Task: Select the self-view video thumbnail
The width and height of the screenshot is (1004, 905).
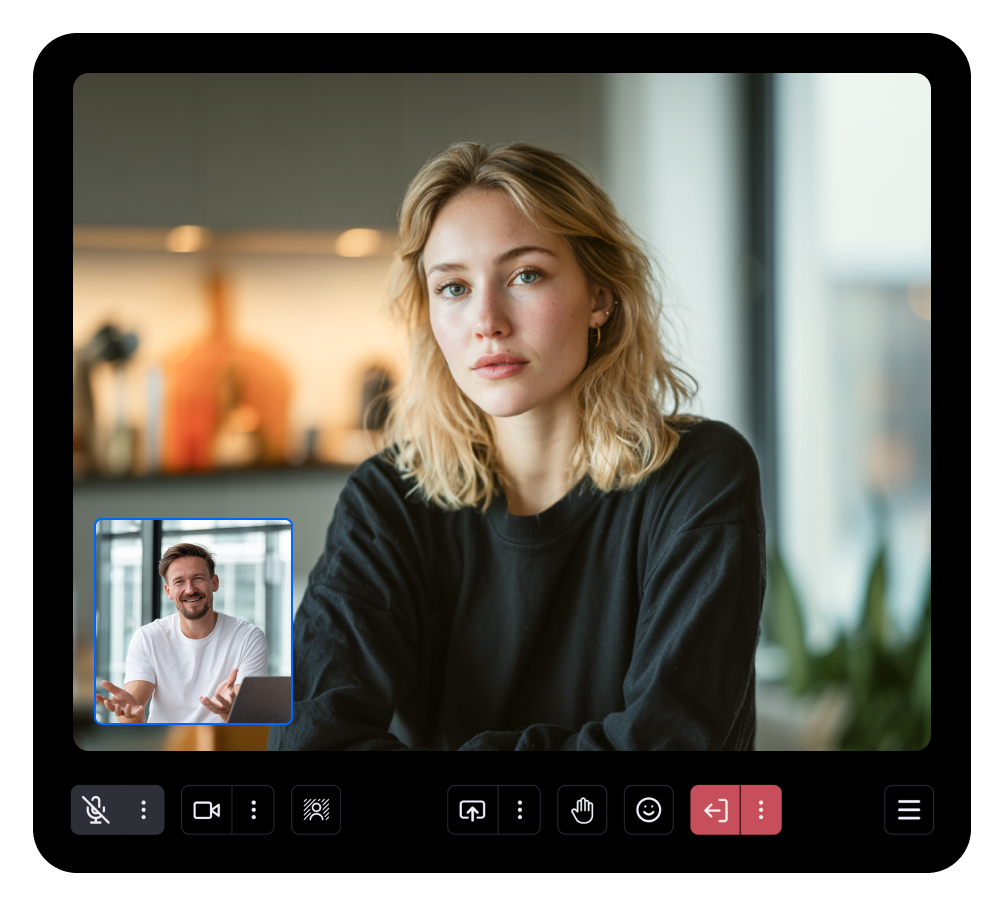Action: [193, 621]
